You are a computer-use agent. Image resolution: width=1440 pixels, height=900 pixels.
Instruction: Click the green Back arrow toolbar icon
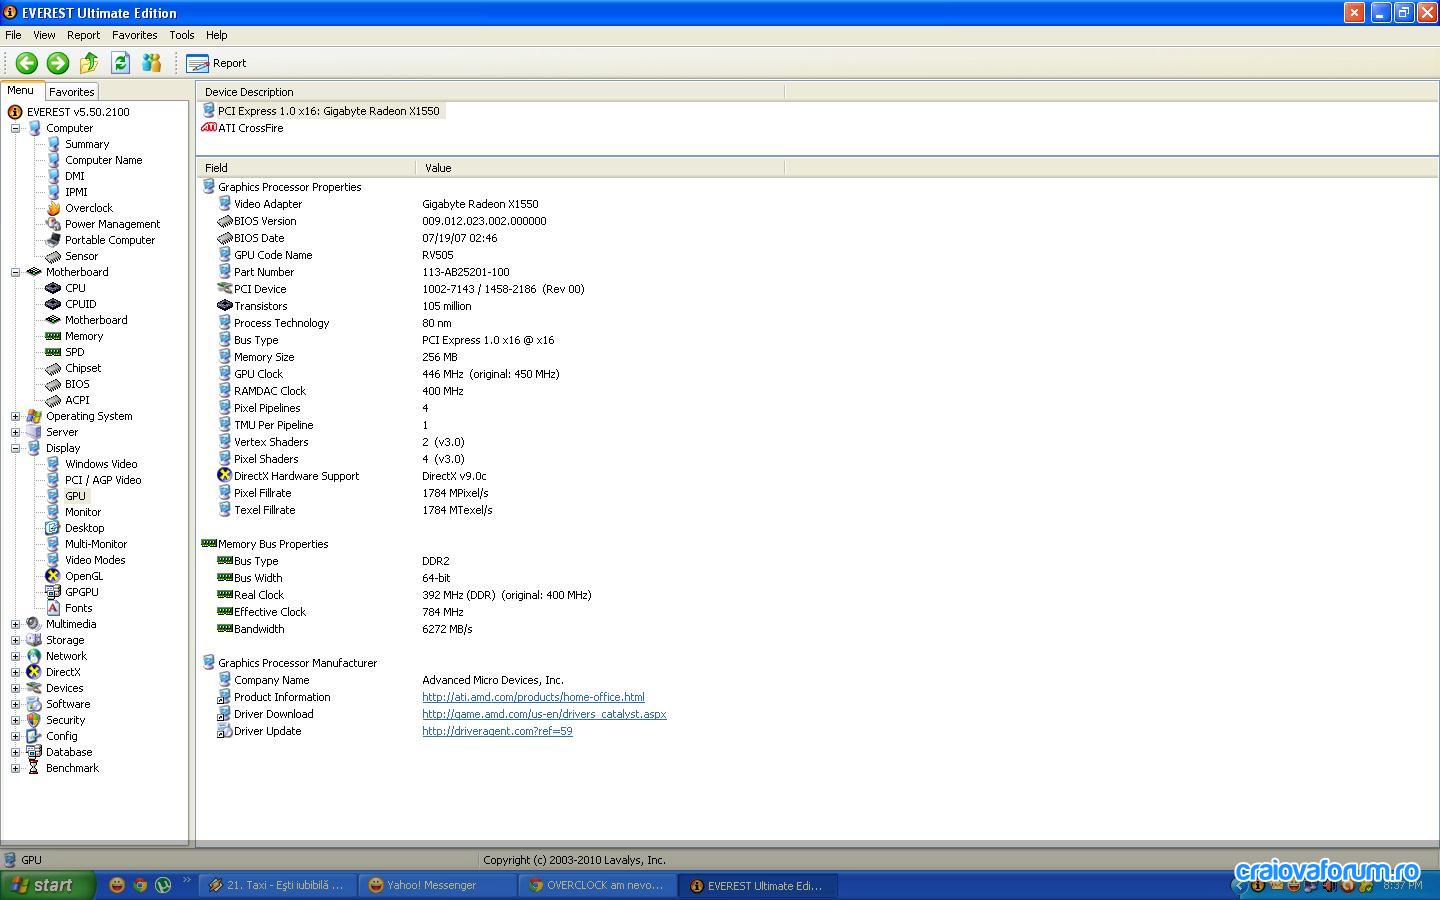pos(27,63)
